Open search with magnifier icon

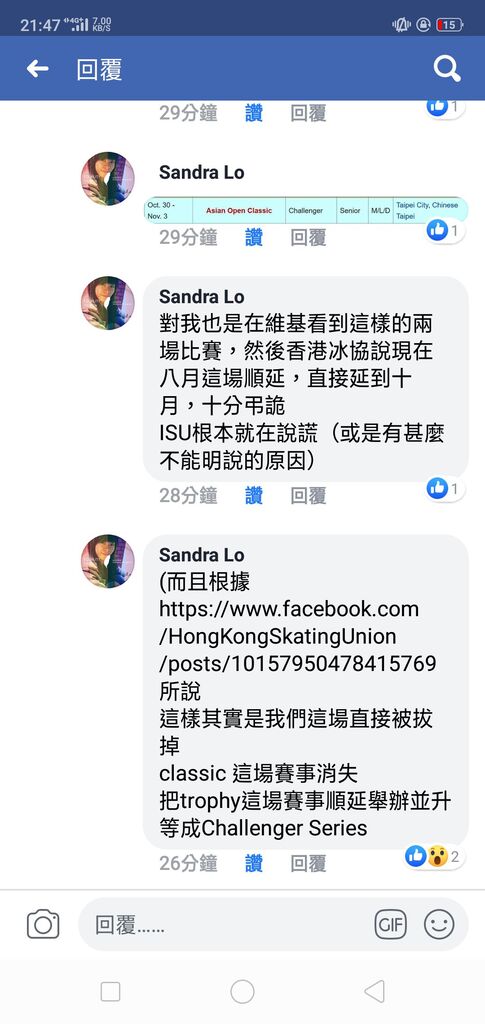(447, 69)
